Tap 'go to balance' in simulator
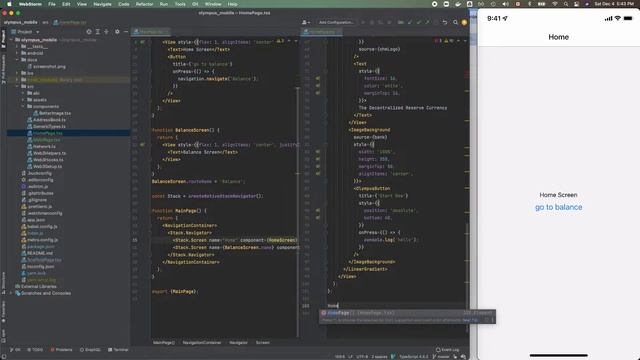 click(558, 207)
